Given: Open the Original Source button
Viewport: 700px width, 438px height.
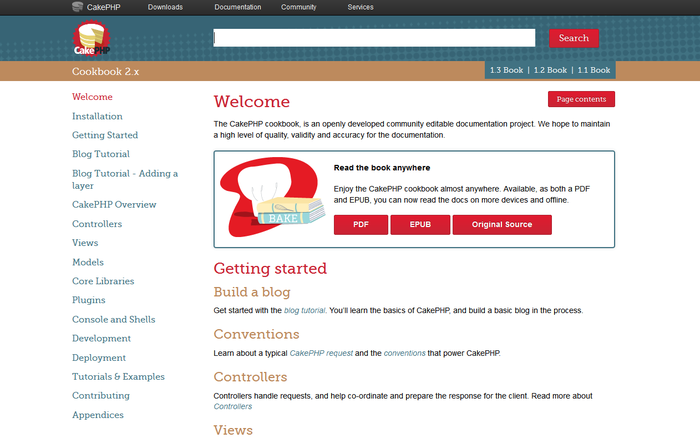Looking at the screenshot, I should pos(502,225).
